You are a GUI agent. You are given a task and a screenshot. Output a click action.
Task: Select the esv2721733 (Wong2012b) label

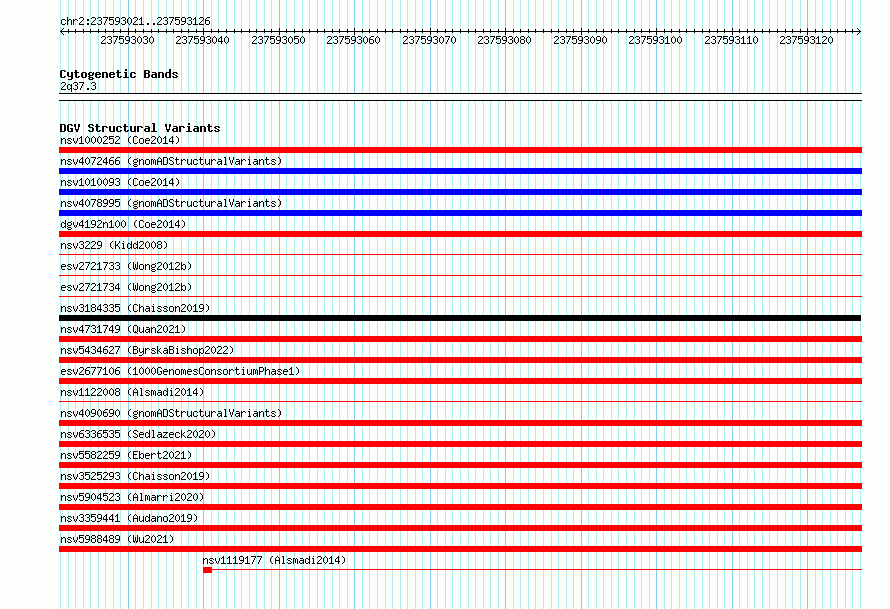126,266
